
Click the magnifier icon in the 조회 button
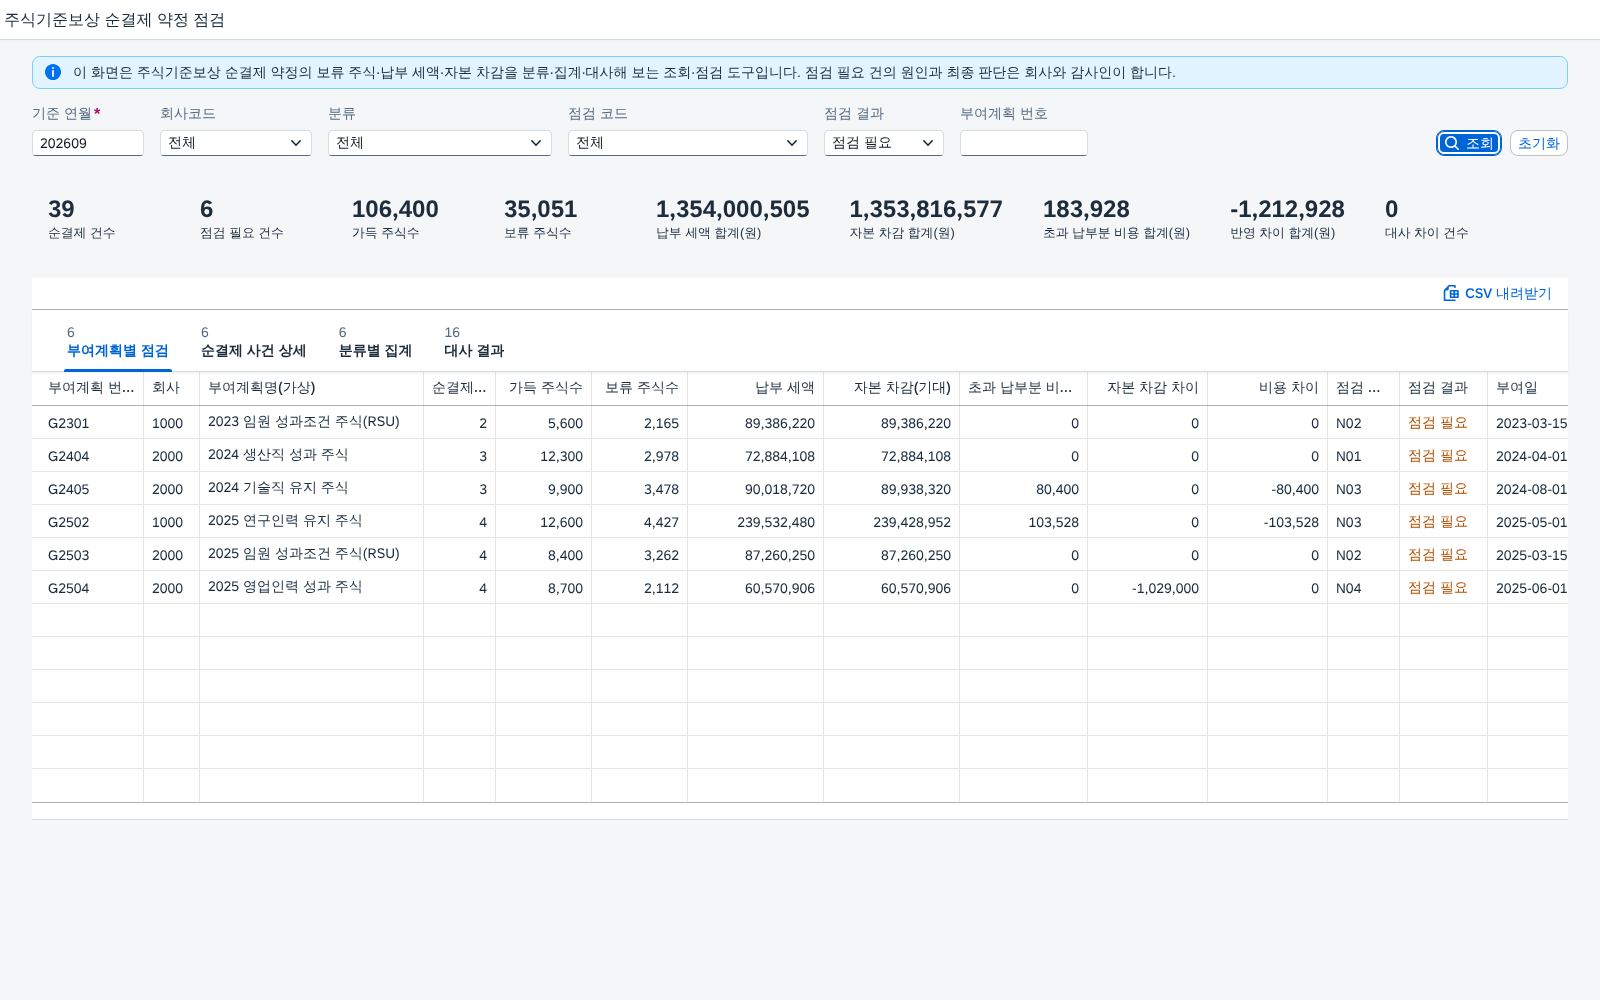(x=1452, y=143)
